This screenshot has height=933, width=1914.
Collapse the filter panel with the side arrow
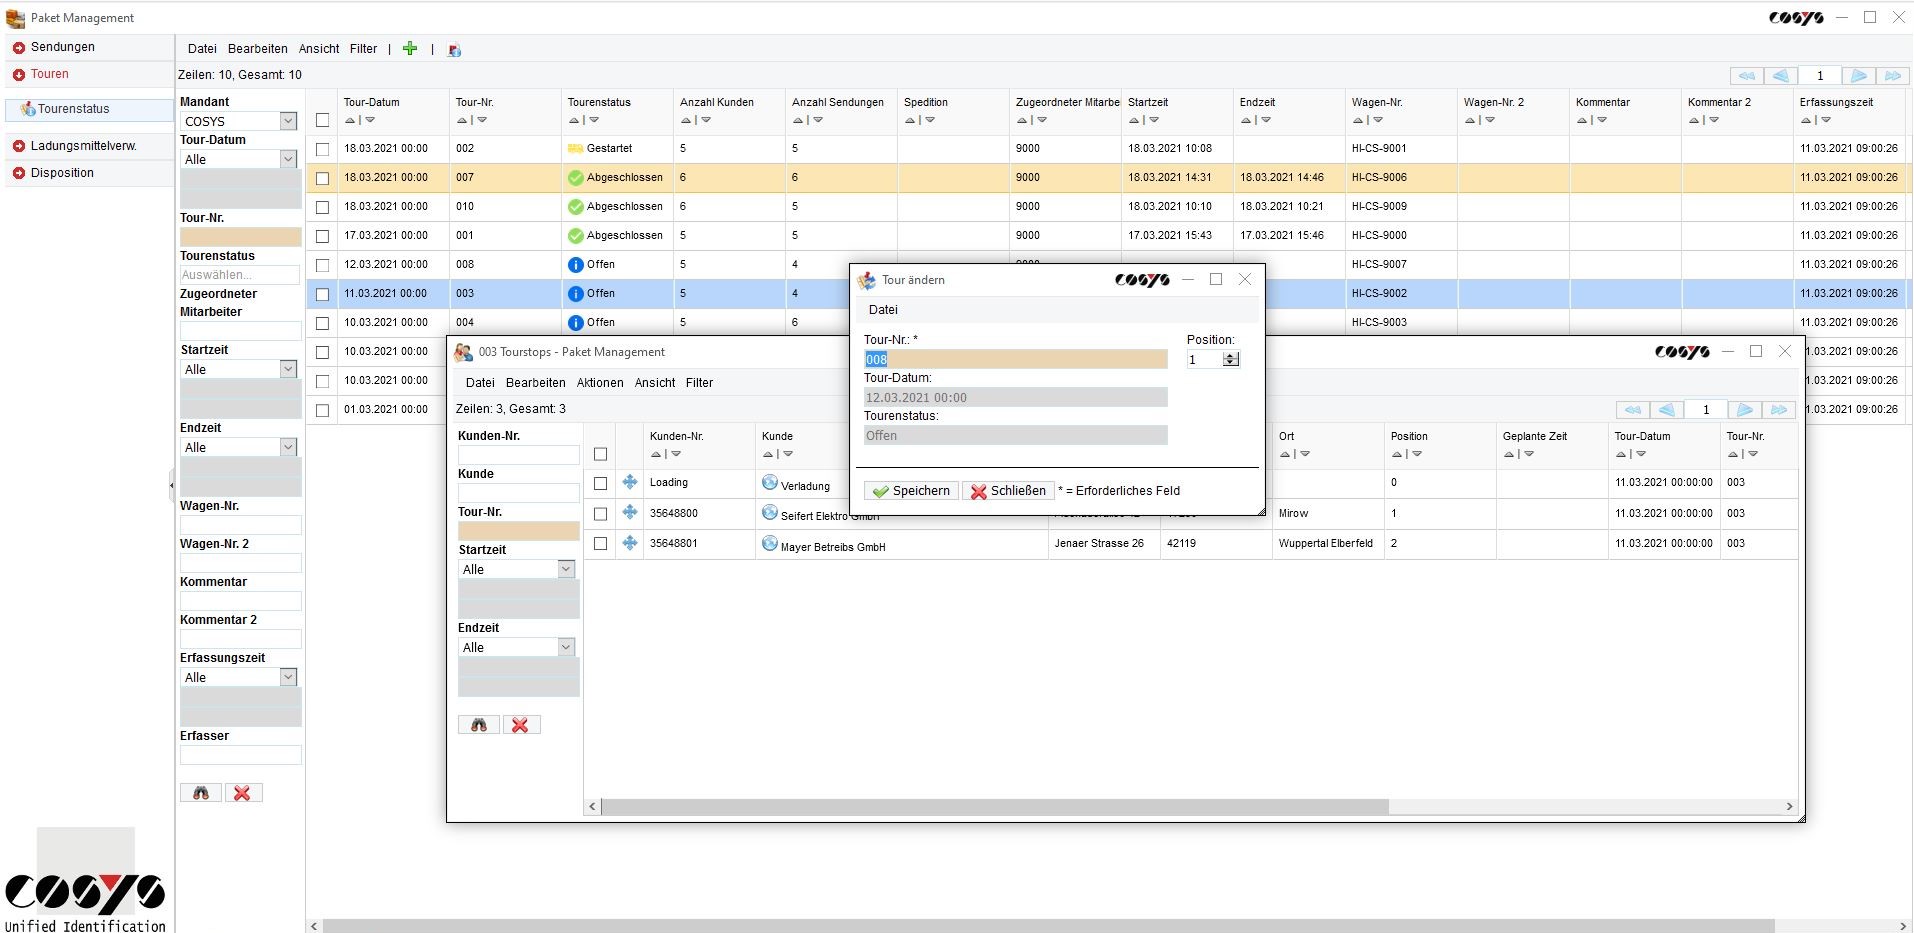(171, 485)
